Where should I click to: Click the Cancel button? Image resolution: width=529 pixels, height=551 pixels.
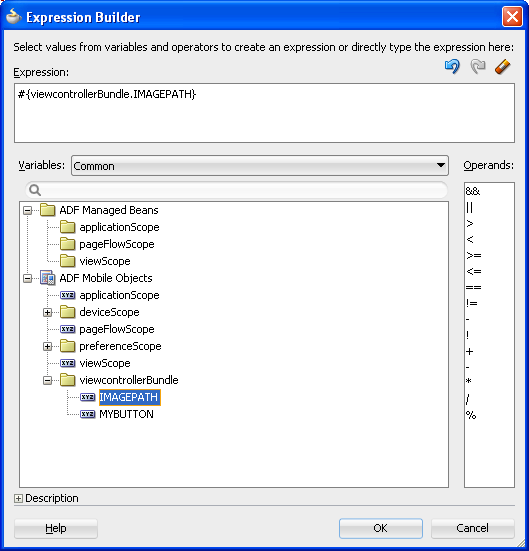pyautogui.click(x=473, y=528)
